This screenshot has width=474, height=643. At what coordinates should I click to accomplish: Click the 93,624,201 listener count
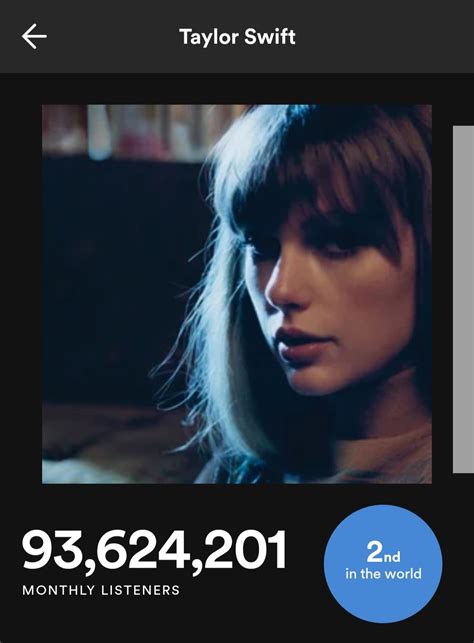[154, 550]
